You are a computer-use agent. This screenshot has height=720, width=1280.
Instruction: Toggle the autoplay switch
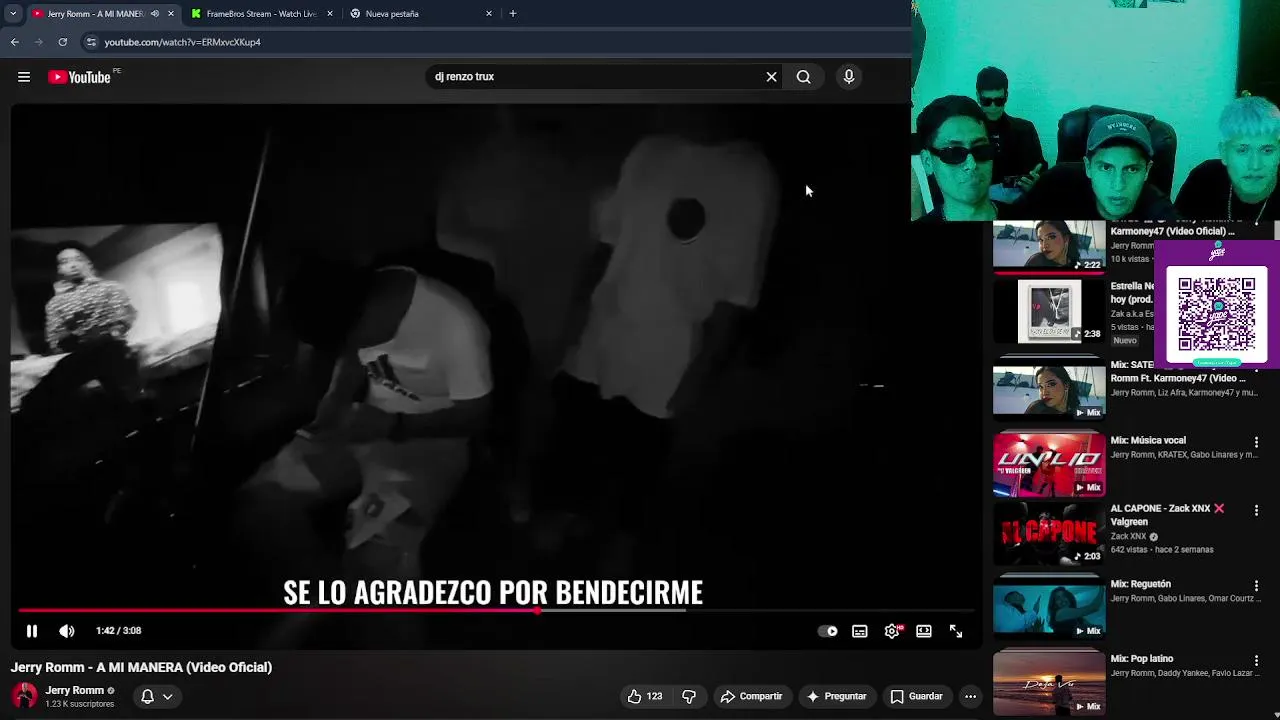[828, 631]
